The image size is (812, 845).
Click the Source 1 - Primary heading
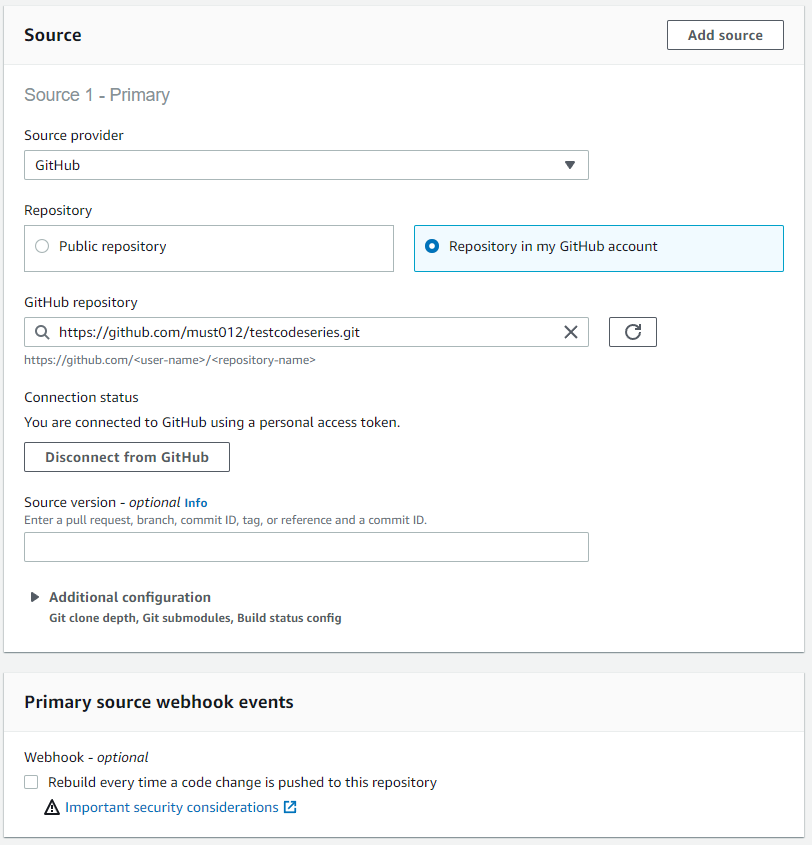pos(97,95)
